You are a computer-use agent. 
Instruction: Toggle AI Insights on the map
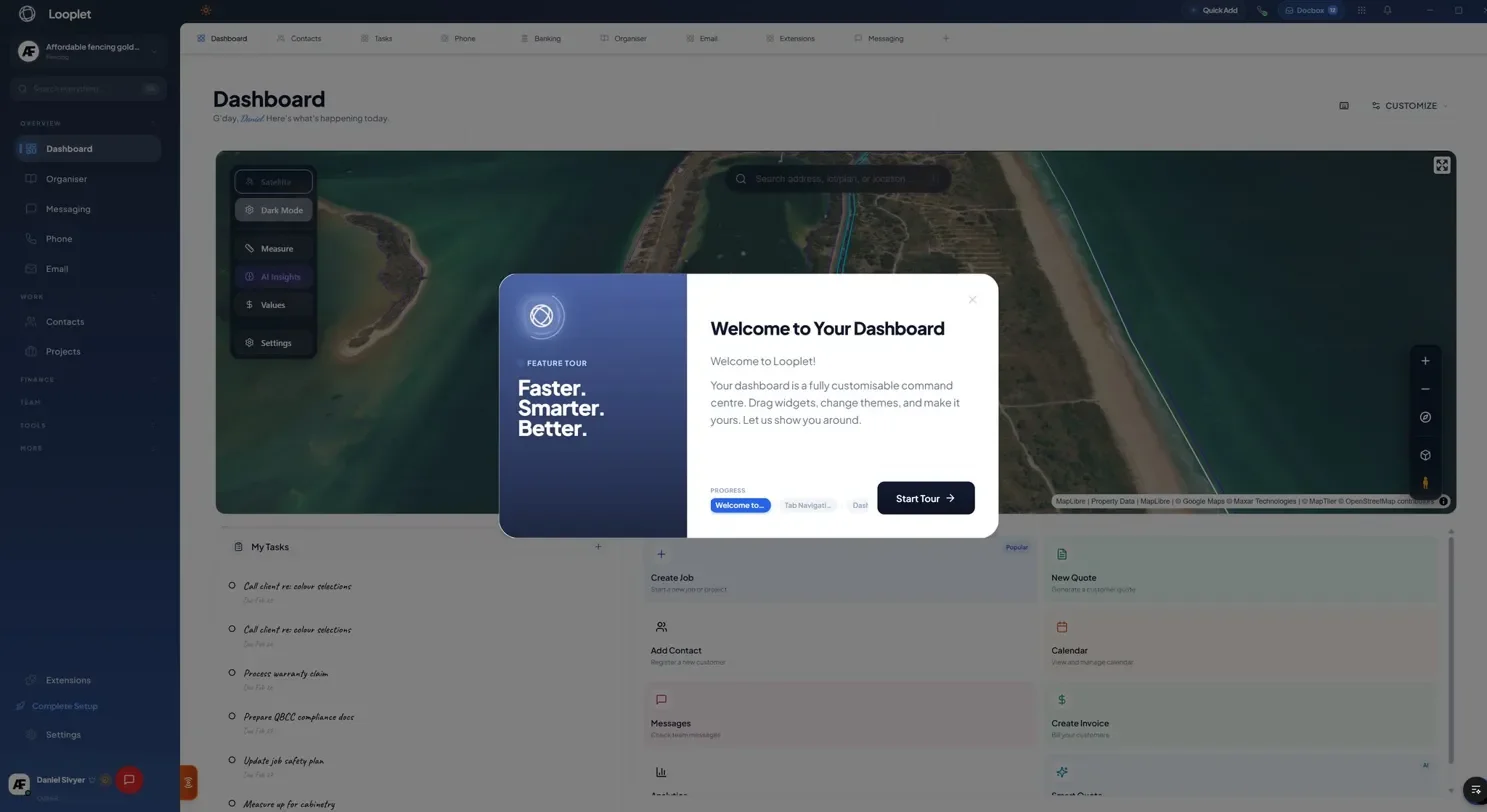click(274, 277)
